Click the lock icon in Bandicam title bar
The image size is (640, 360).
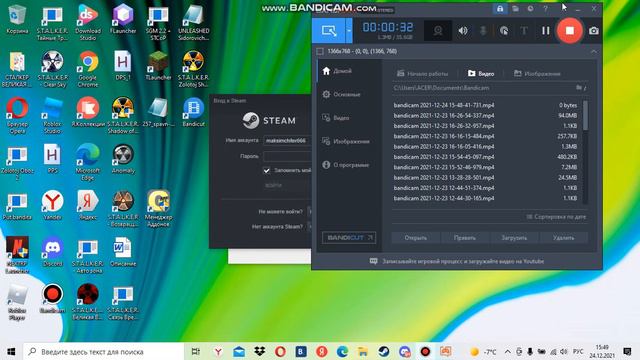click(x=500, y=9)
